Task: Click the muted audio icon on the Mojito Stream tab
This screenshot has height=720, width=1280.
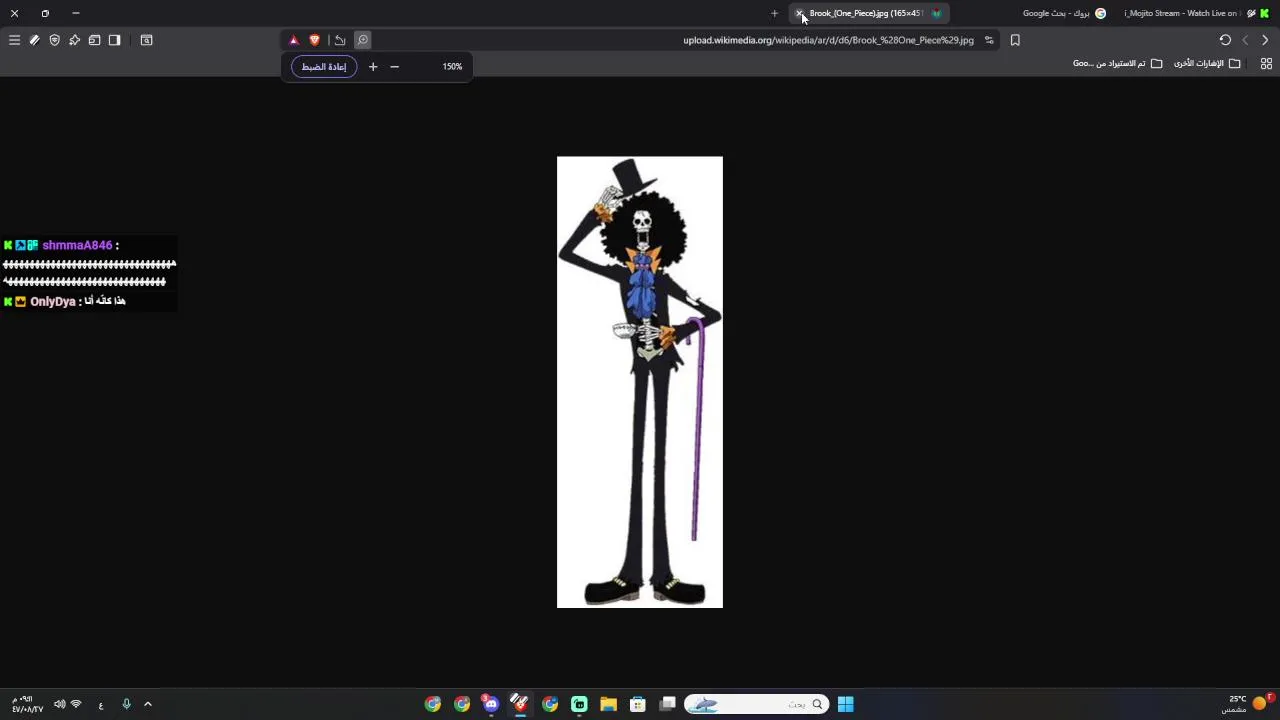Action: pos(1251,13)
